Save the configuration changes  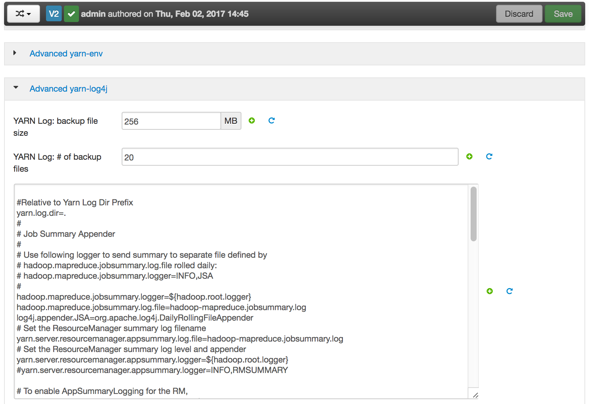pos(563,14)
